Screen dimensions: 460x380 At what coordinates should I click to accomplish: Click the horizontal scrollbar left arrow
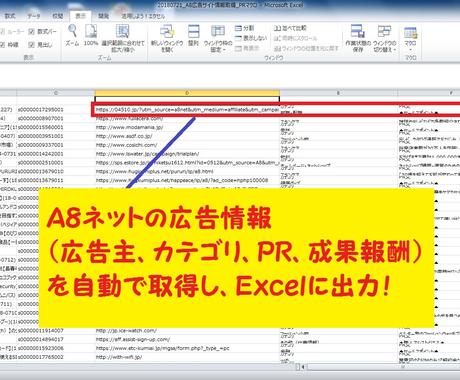coord(303,367)
